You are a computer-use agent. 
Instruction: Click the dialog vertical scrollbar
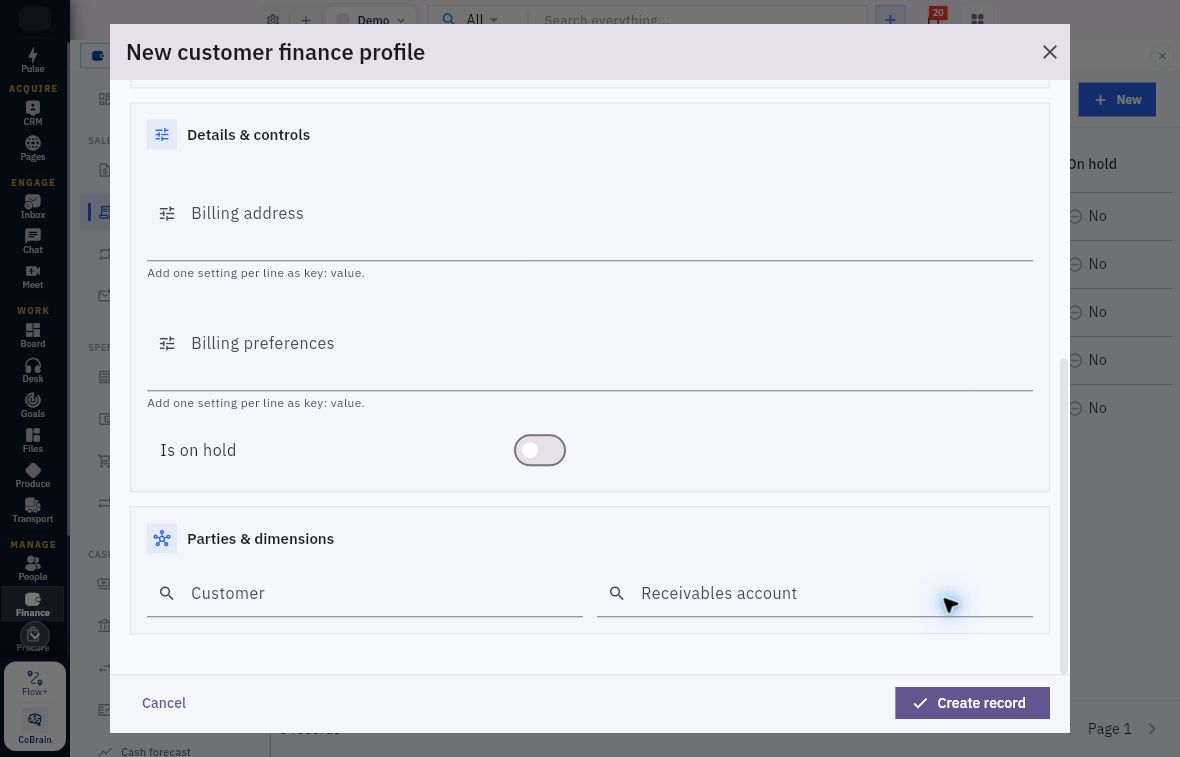pyautogui.click(x=1063, y=515)
